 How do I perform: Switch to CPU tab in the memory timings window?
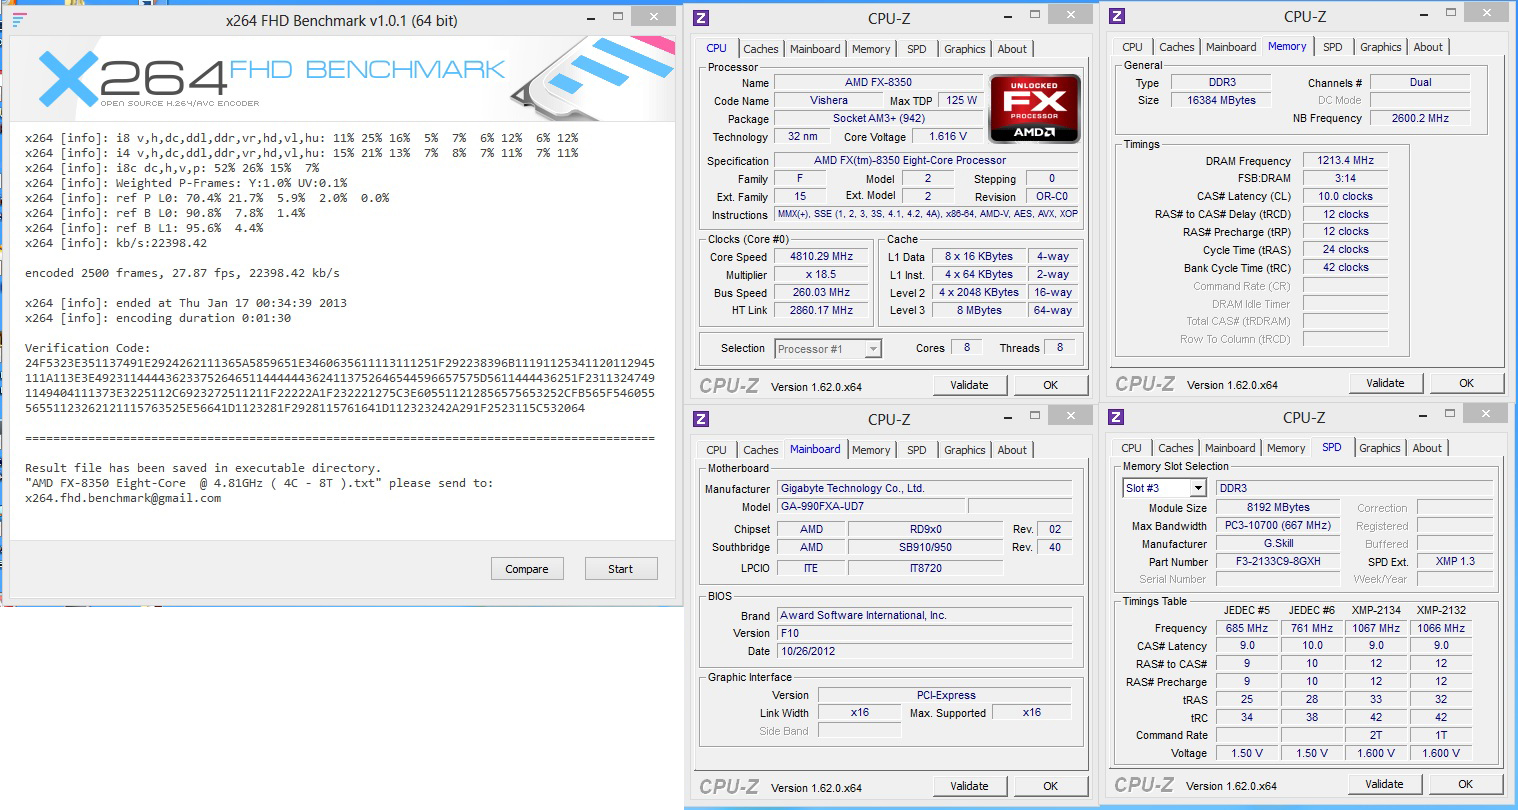tap(1133, 47)
